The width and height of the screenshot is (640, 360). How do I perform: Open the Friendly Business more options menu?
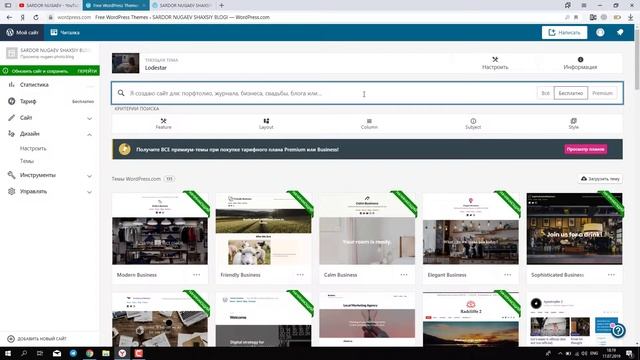pos(300,275)
